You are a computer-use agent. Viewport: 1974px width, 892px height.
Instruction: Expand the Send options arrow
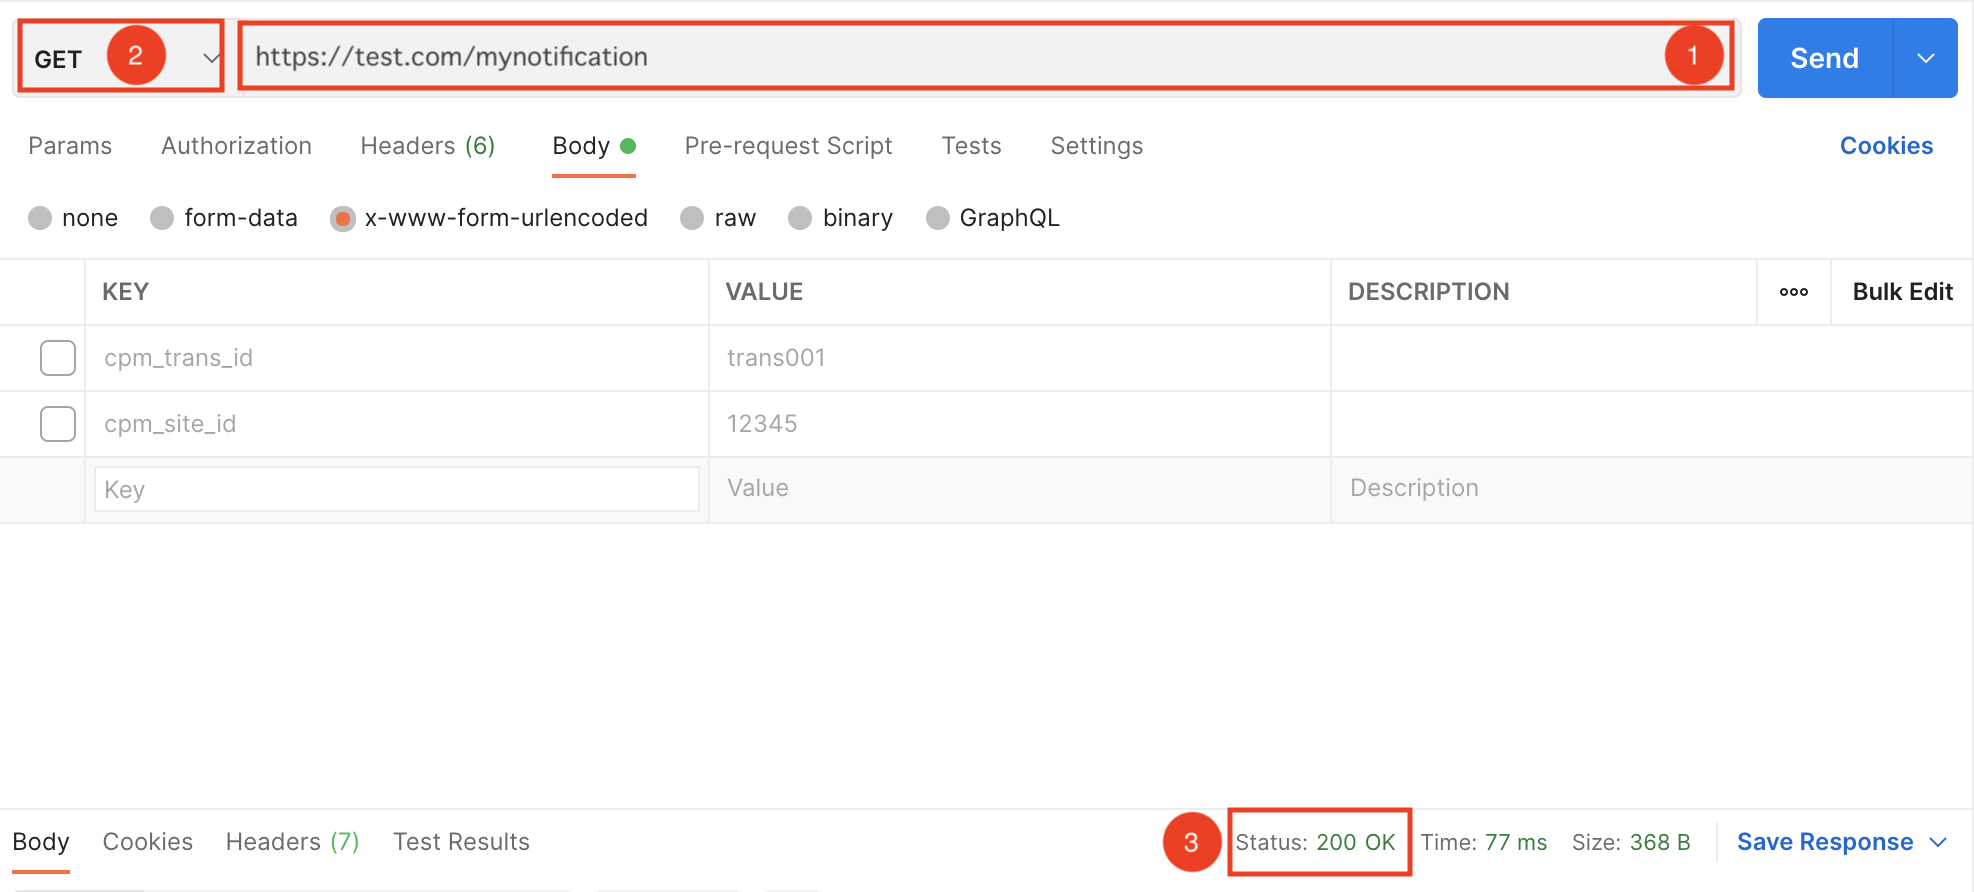tap(1926, 58)
